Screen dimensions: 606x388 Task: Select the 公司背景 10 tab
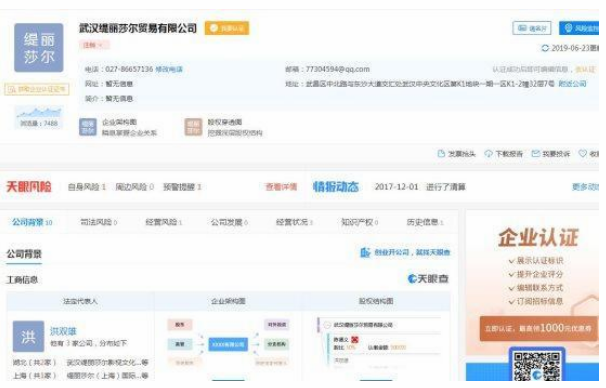click(32, 222)
